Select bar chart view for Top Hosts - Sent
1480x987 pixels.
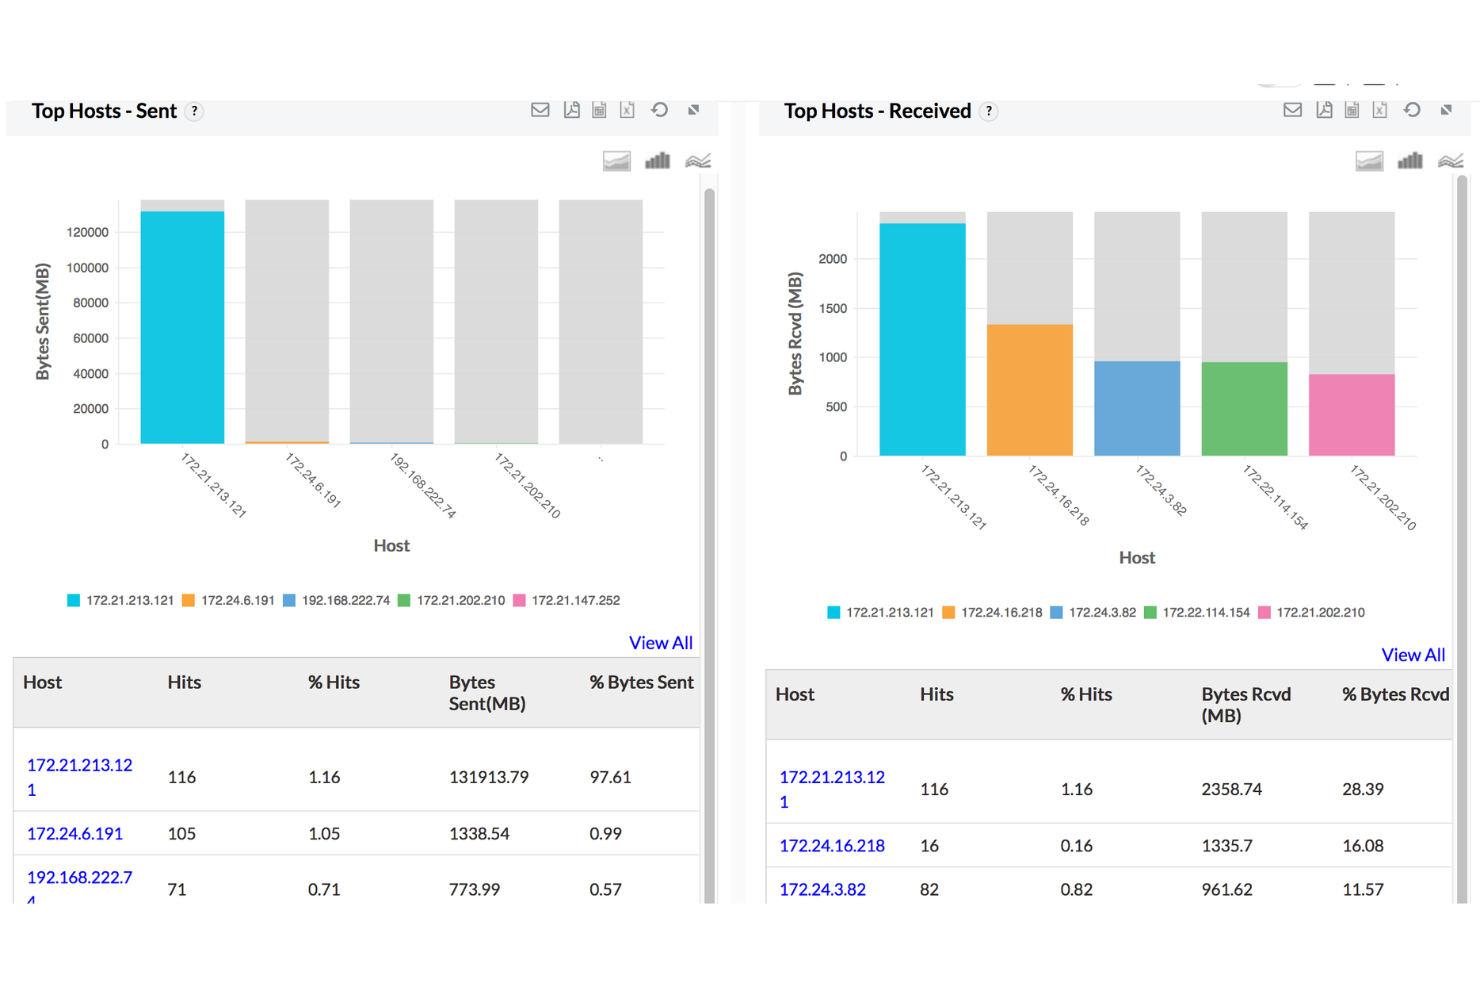(x=657, y=160)
